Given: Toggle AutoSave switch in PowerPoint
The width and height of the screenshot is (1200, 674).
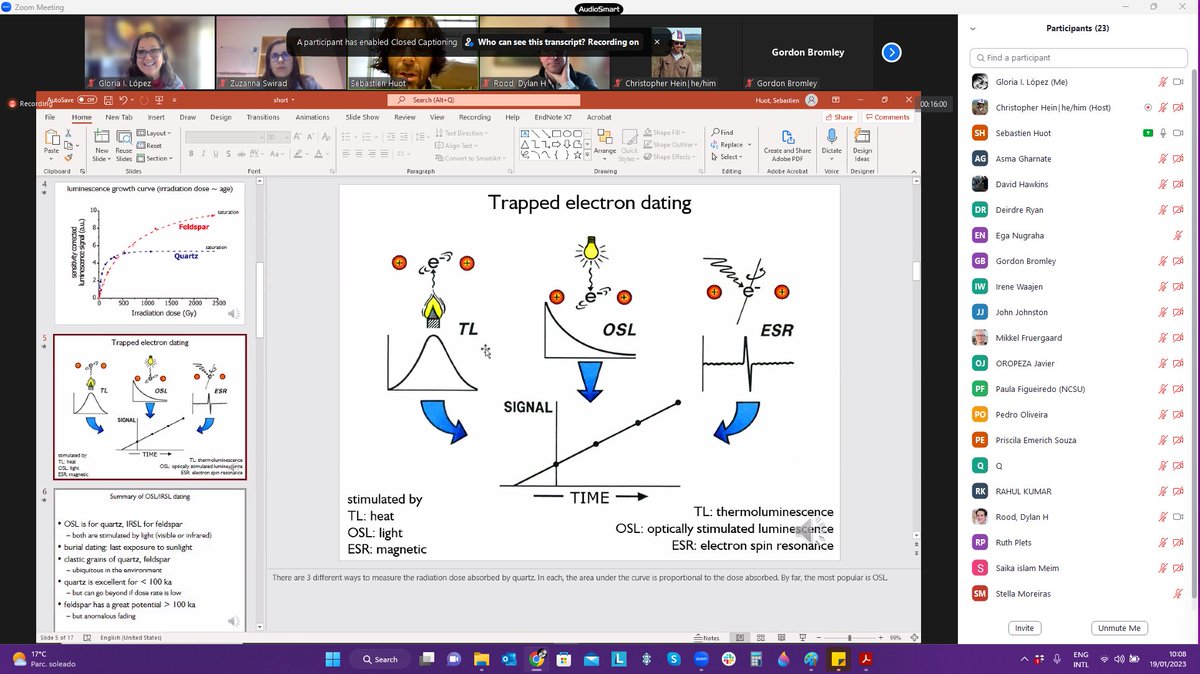Looking at the screenshot, I should pos(87,100).
